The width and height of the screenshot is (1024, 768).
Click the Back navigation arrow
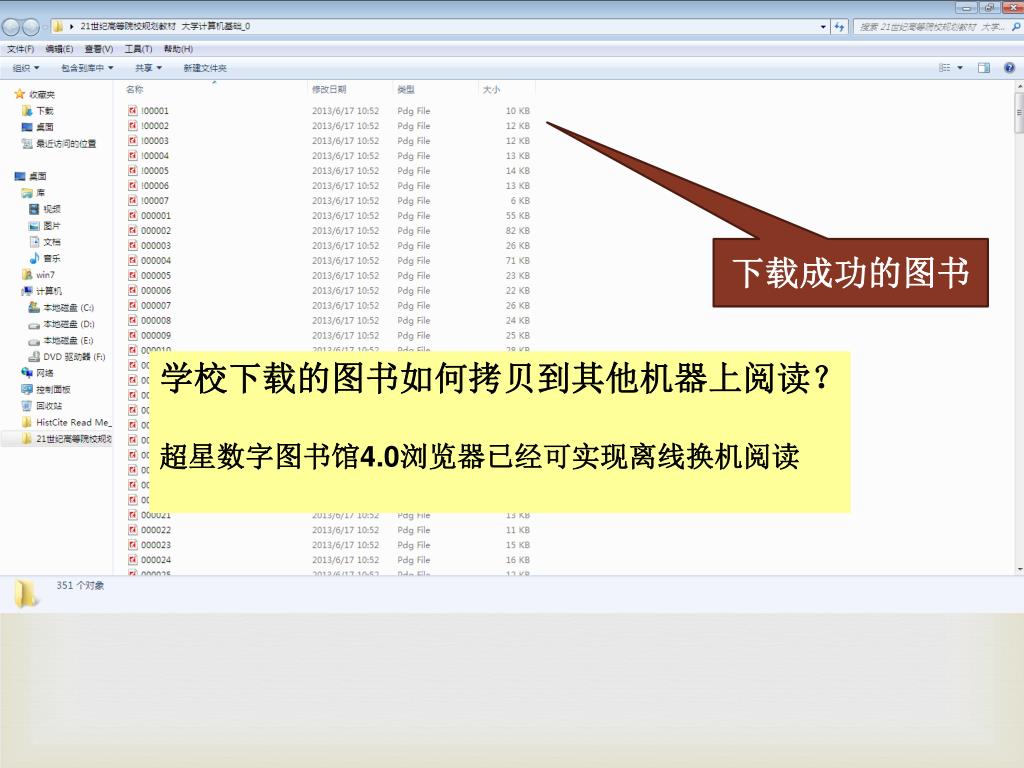click(11, 27)
